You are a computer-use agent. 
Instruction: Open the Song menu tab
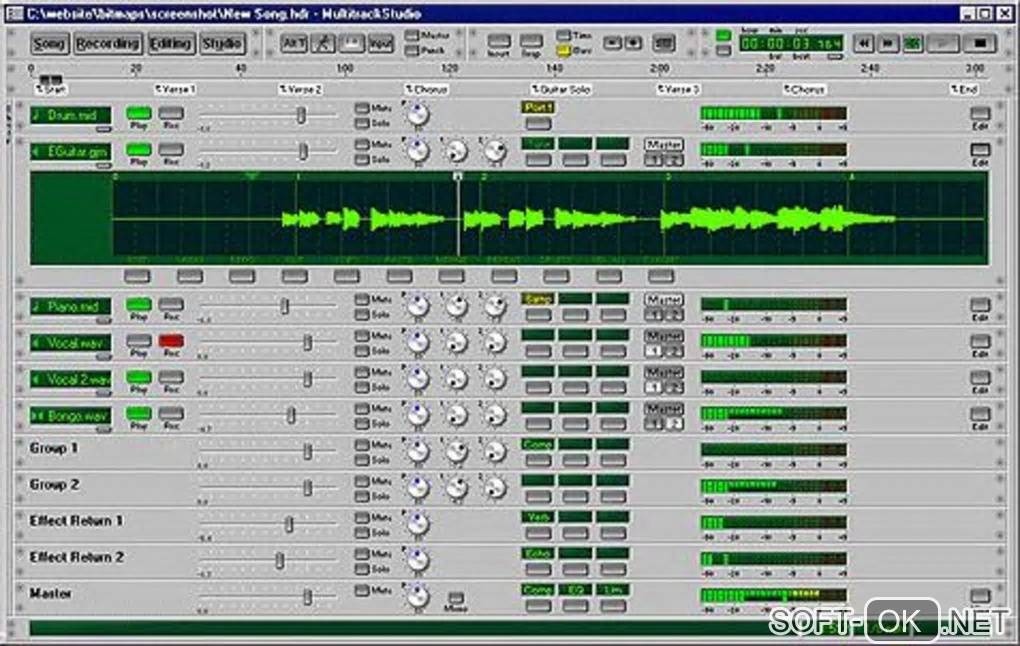49,44
